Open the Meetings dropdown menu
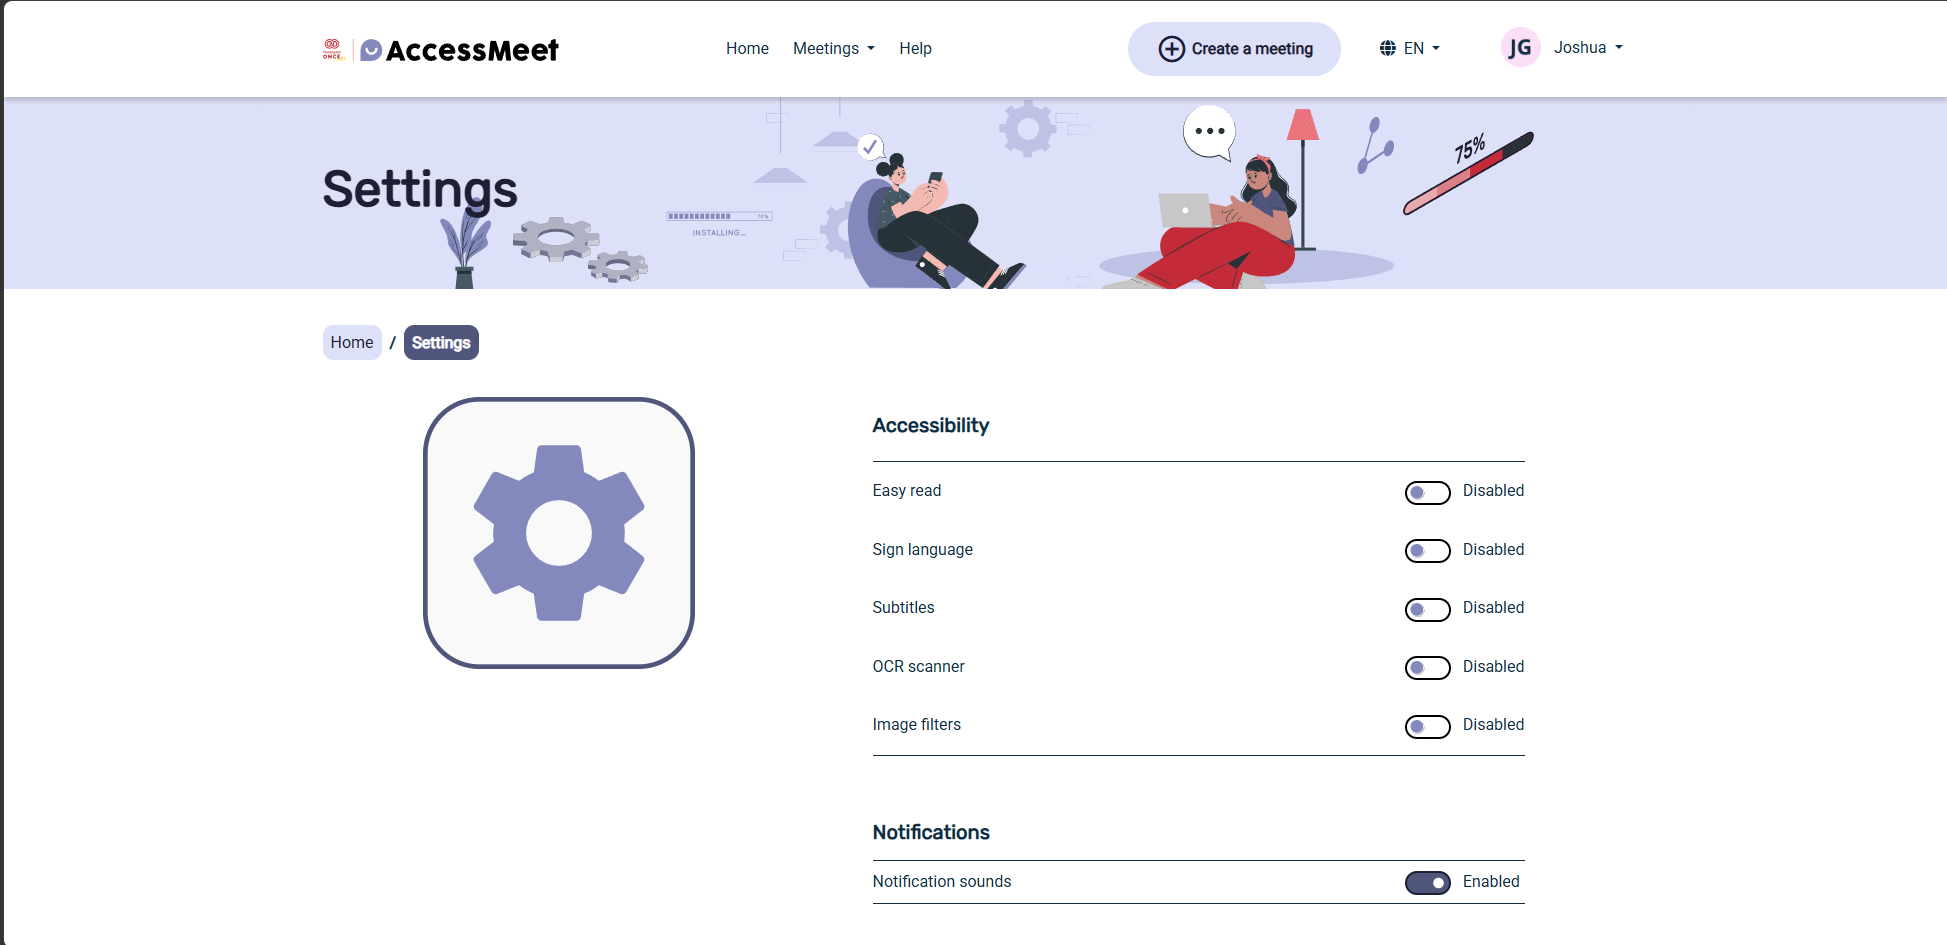 coord(834,48)
